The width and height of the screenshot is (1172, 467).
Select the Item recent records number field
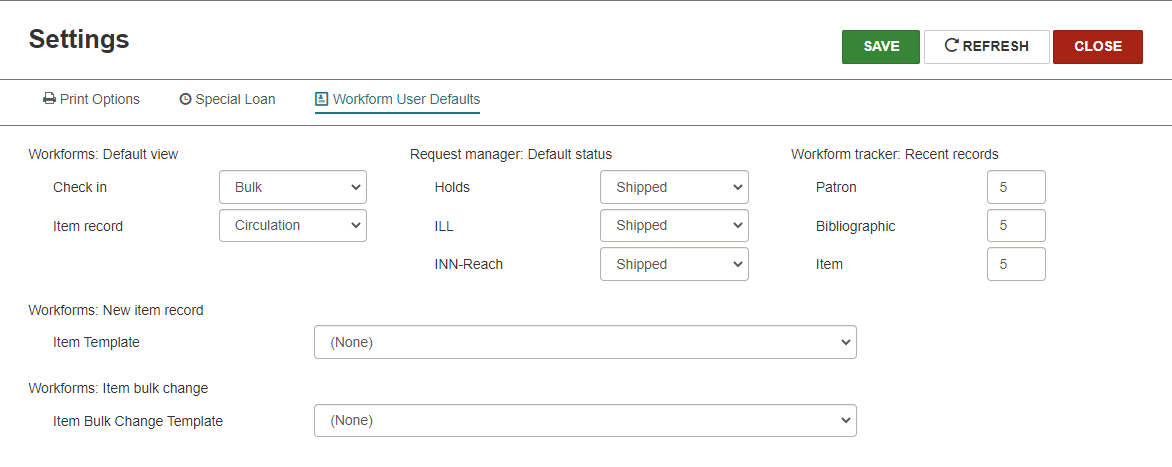[1016, 264]
